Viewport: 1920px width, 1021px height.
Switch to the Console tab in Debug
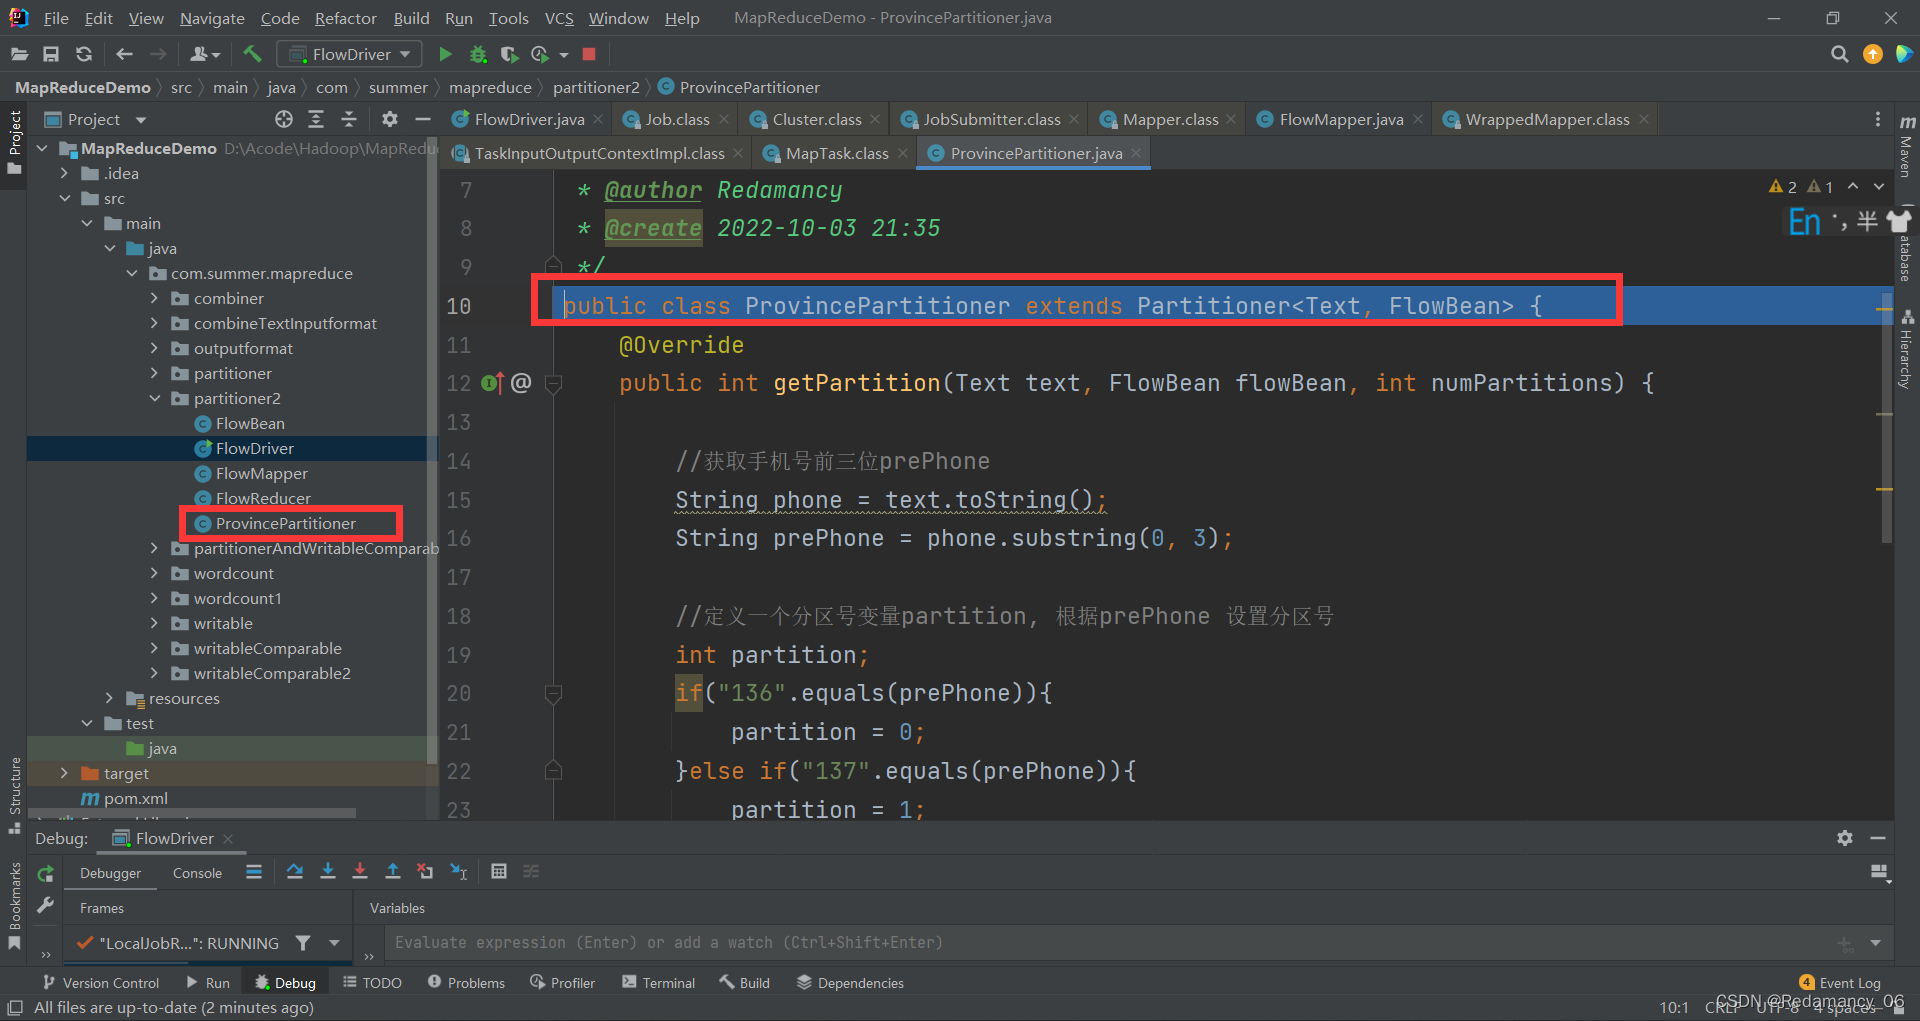197,873
